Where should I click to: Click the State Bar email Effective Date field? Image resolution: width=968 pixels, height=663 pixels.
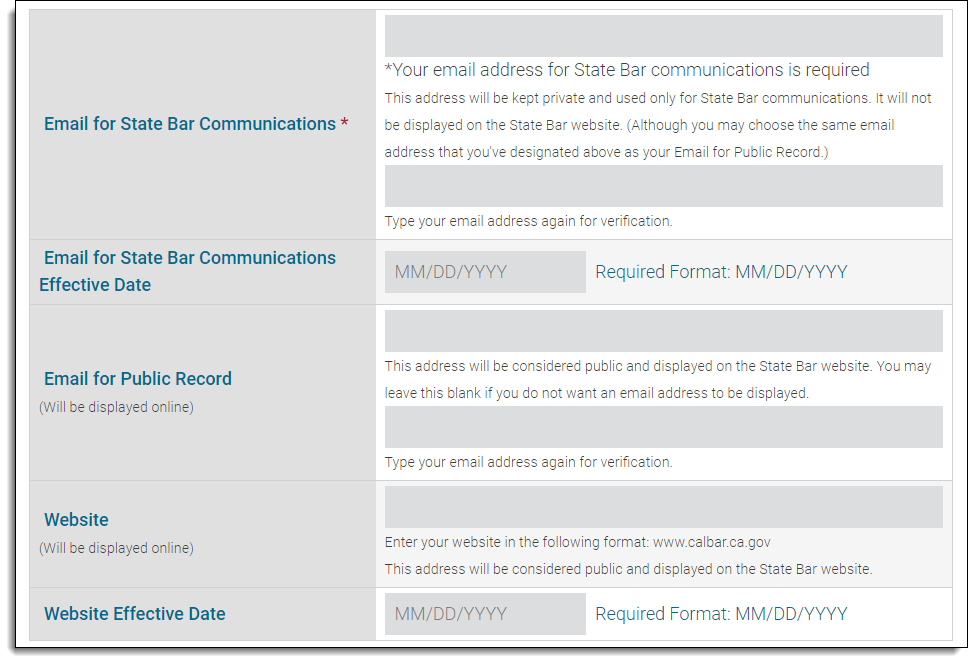point(484,271)
